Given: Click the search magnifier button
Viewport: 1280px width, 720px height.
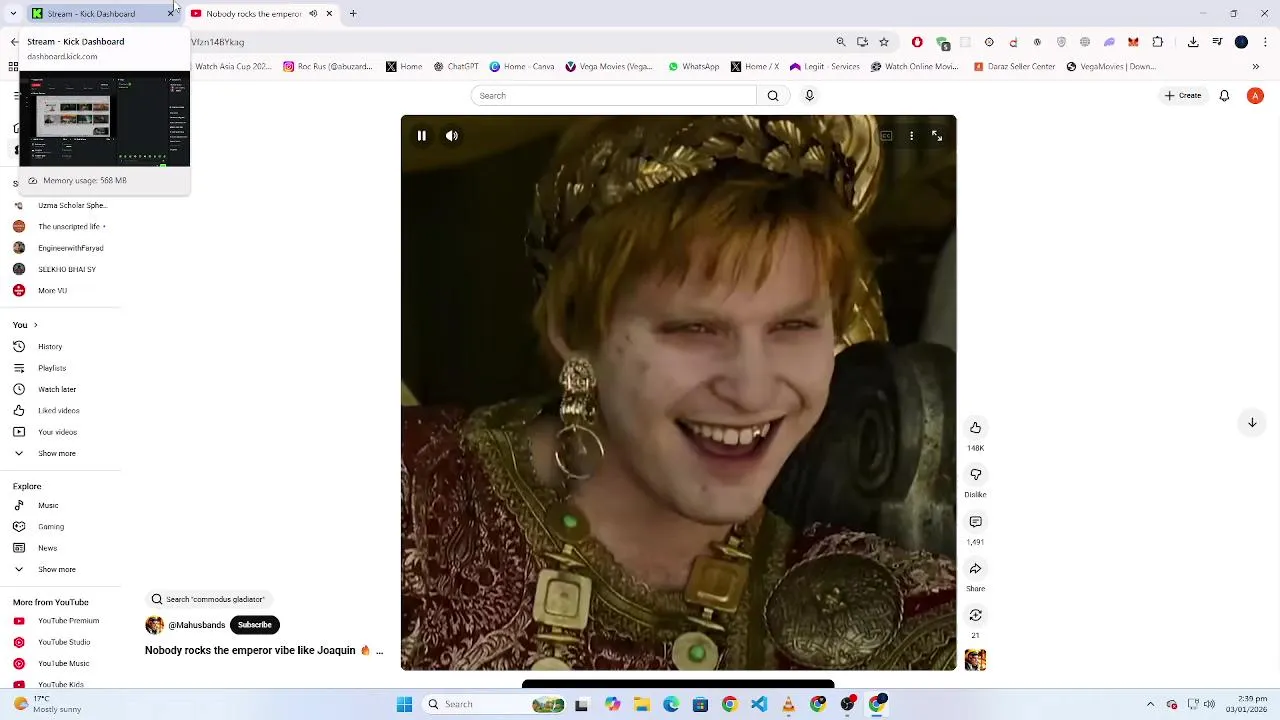Looking at the screenshot, I should 773,96.
